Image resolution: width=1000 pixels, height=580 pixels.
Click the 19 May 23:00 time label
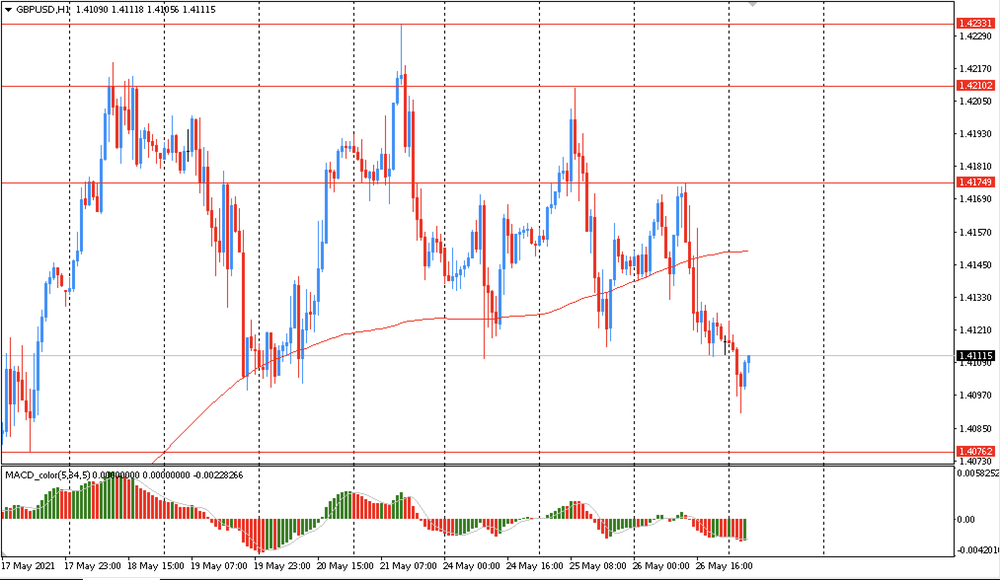point(282,565)
